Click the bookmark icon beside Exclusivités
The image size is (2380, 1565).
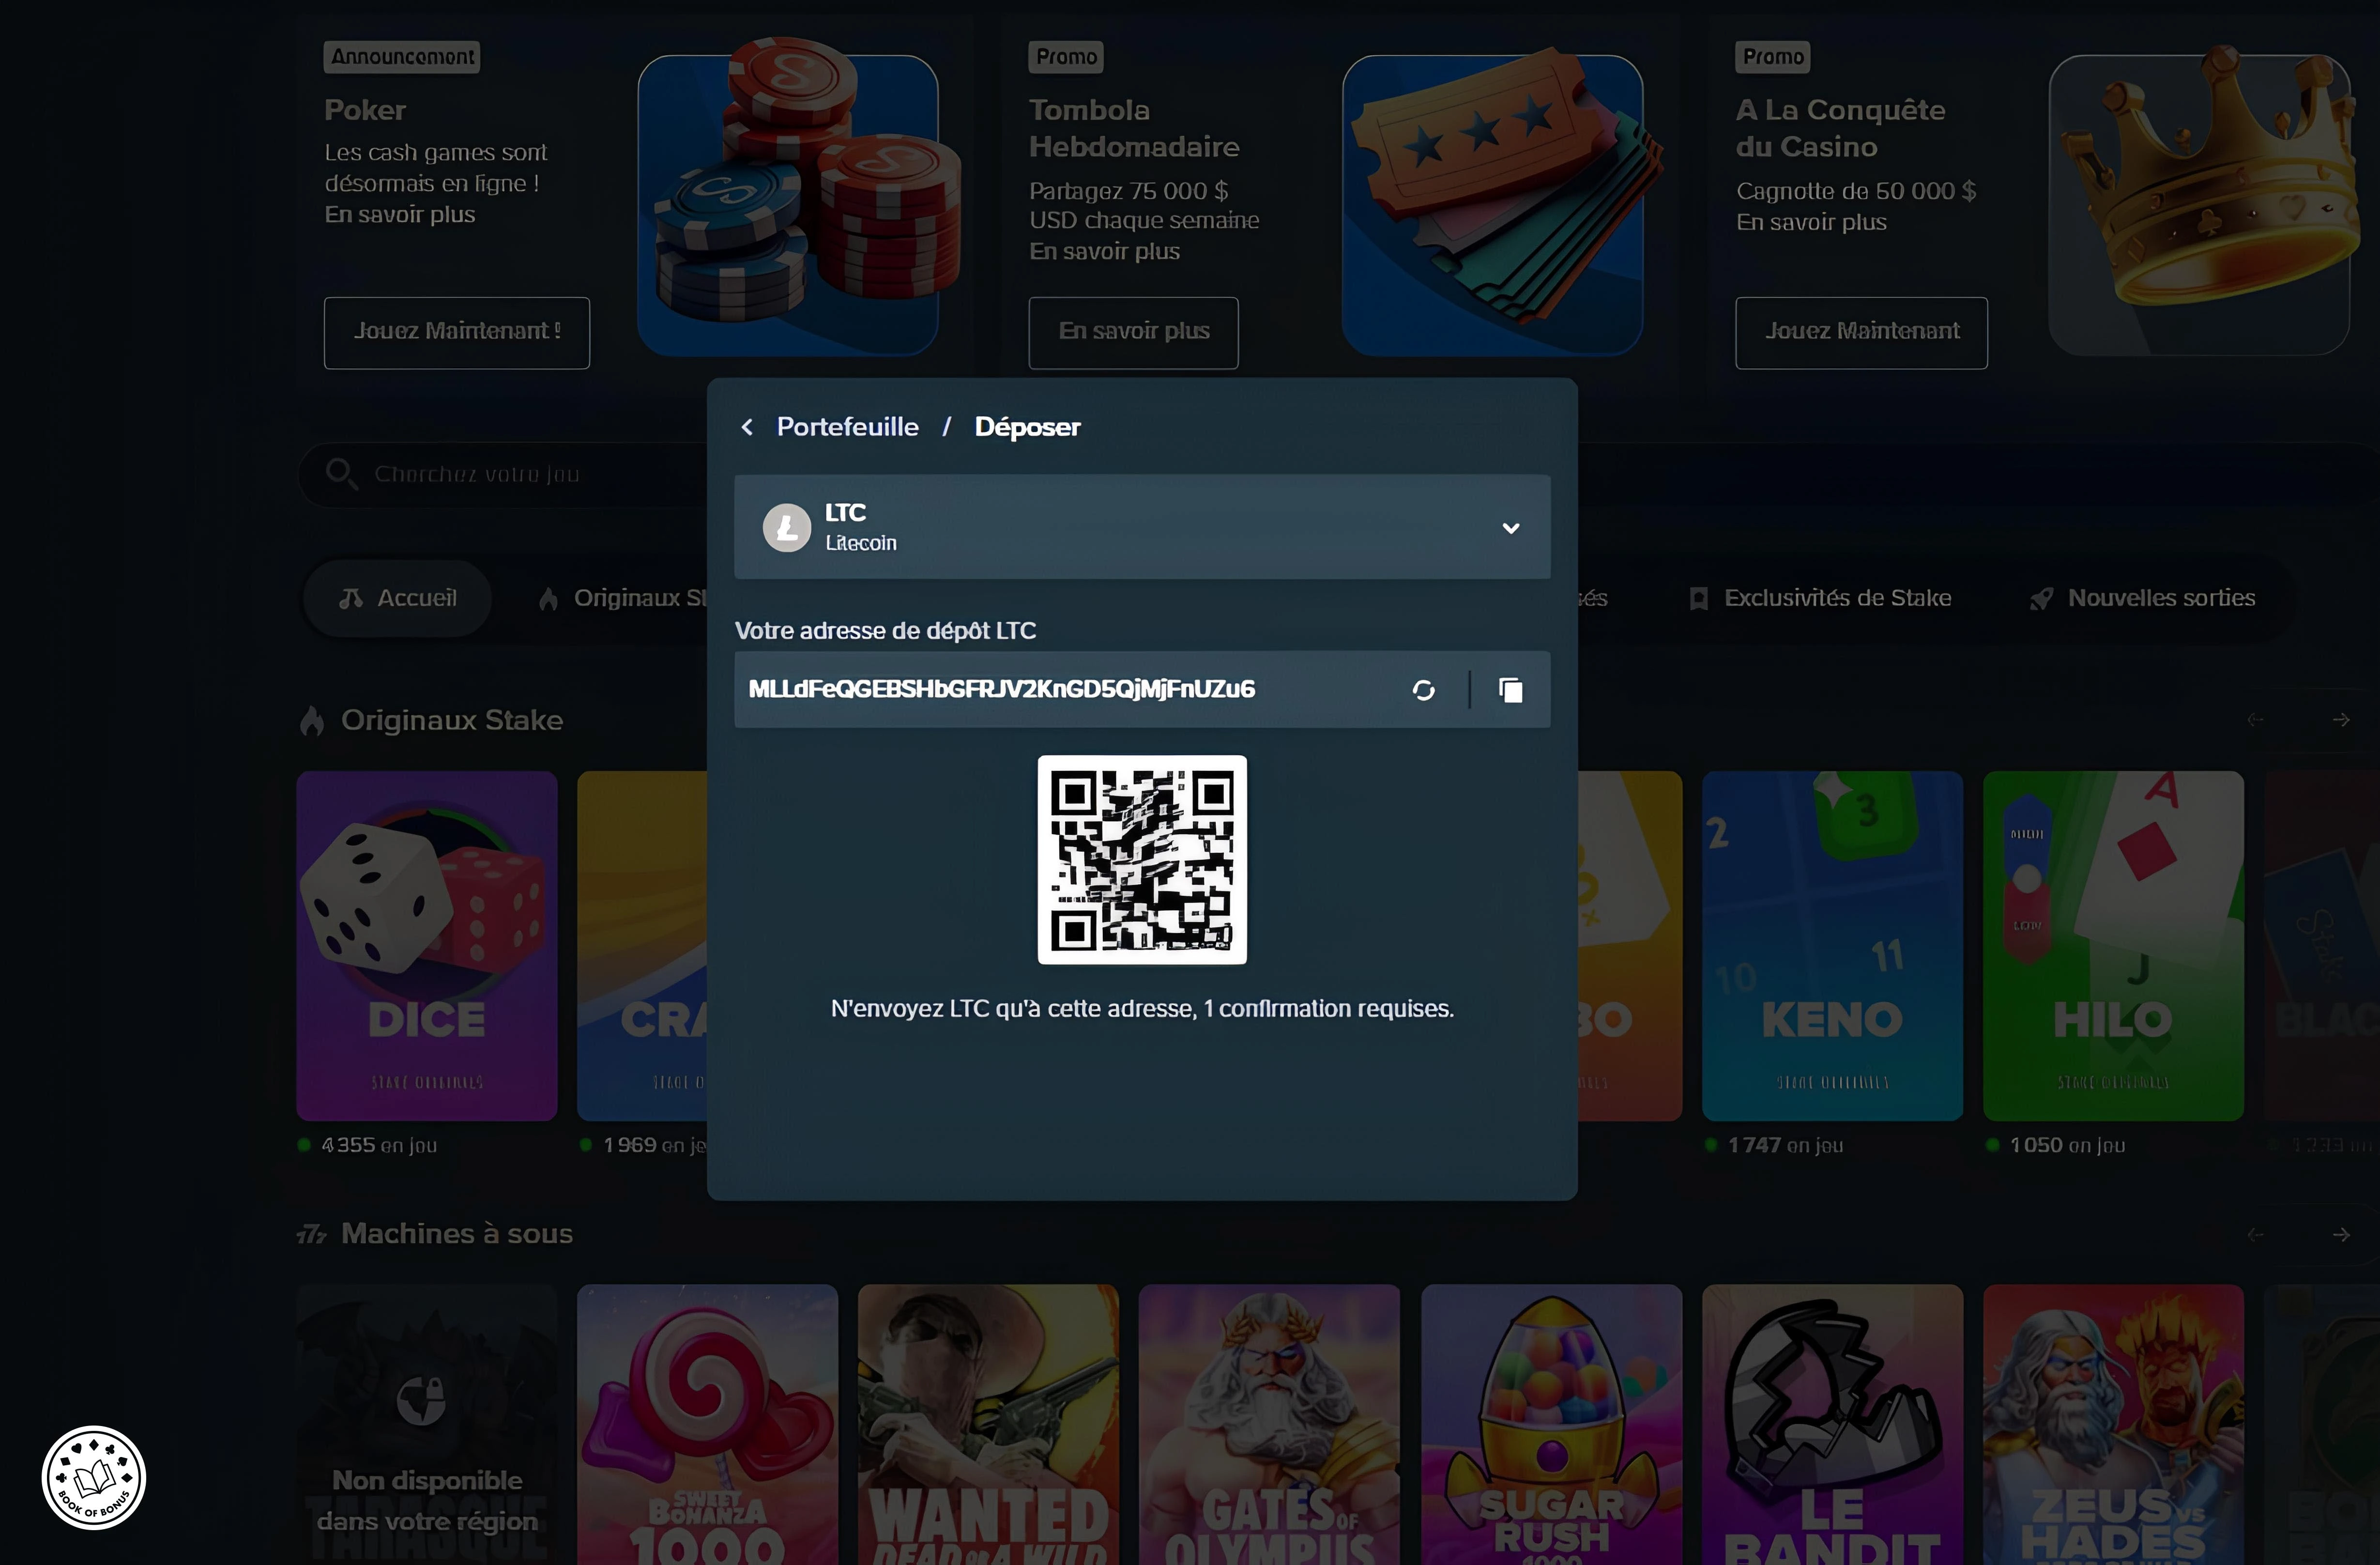coord(1698,599)
